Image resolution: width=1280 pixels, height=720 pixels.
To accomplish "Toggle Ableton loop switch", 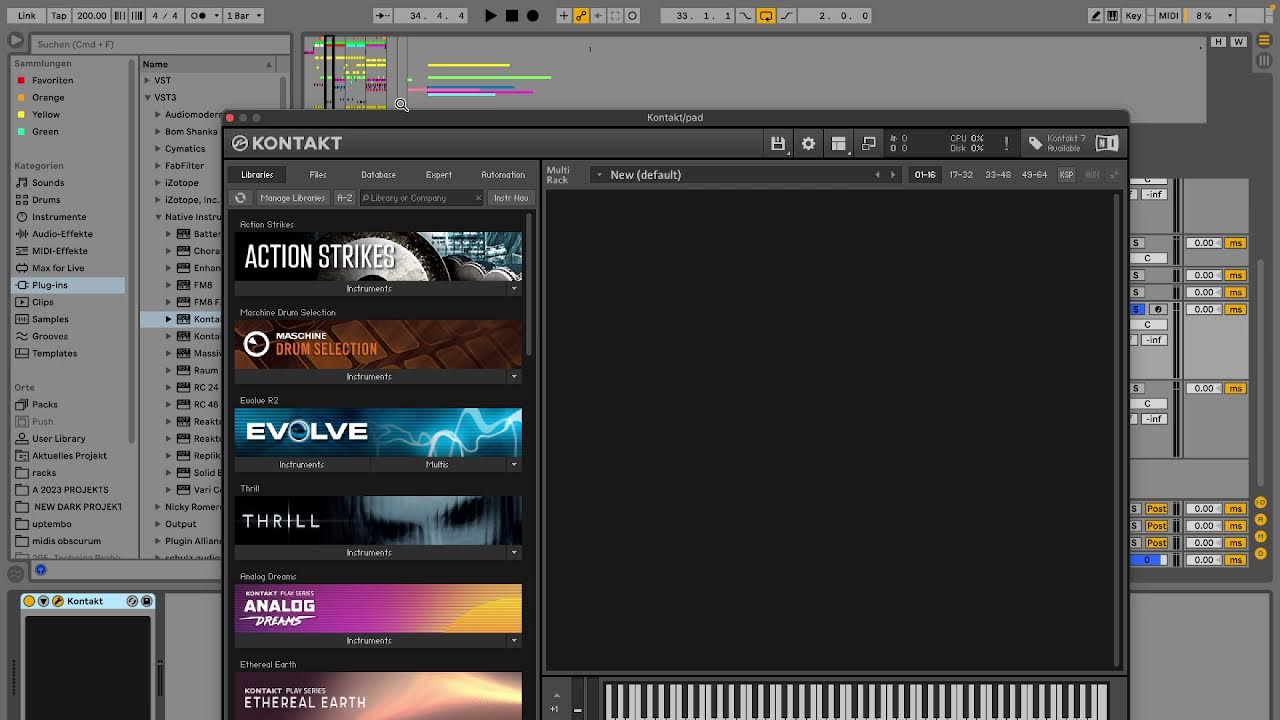I will click(x=766, y=16).
